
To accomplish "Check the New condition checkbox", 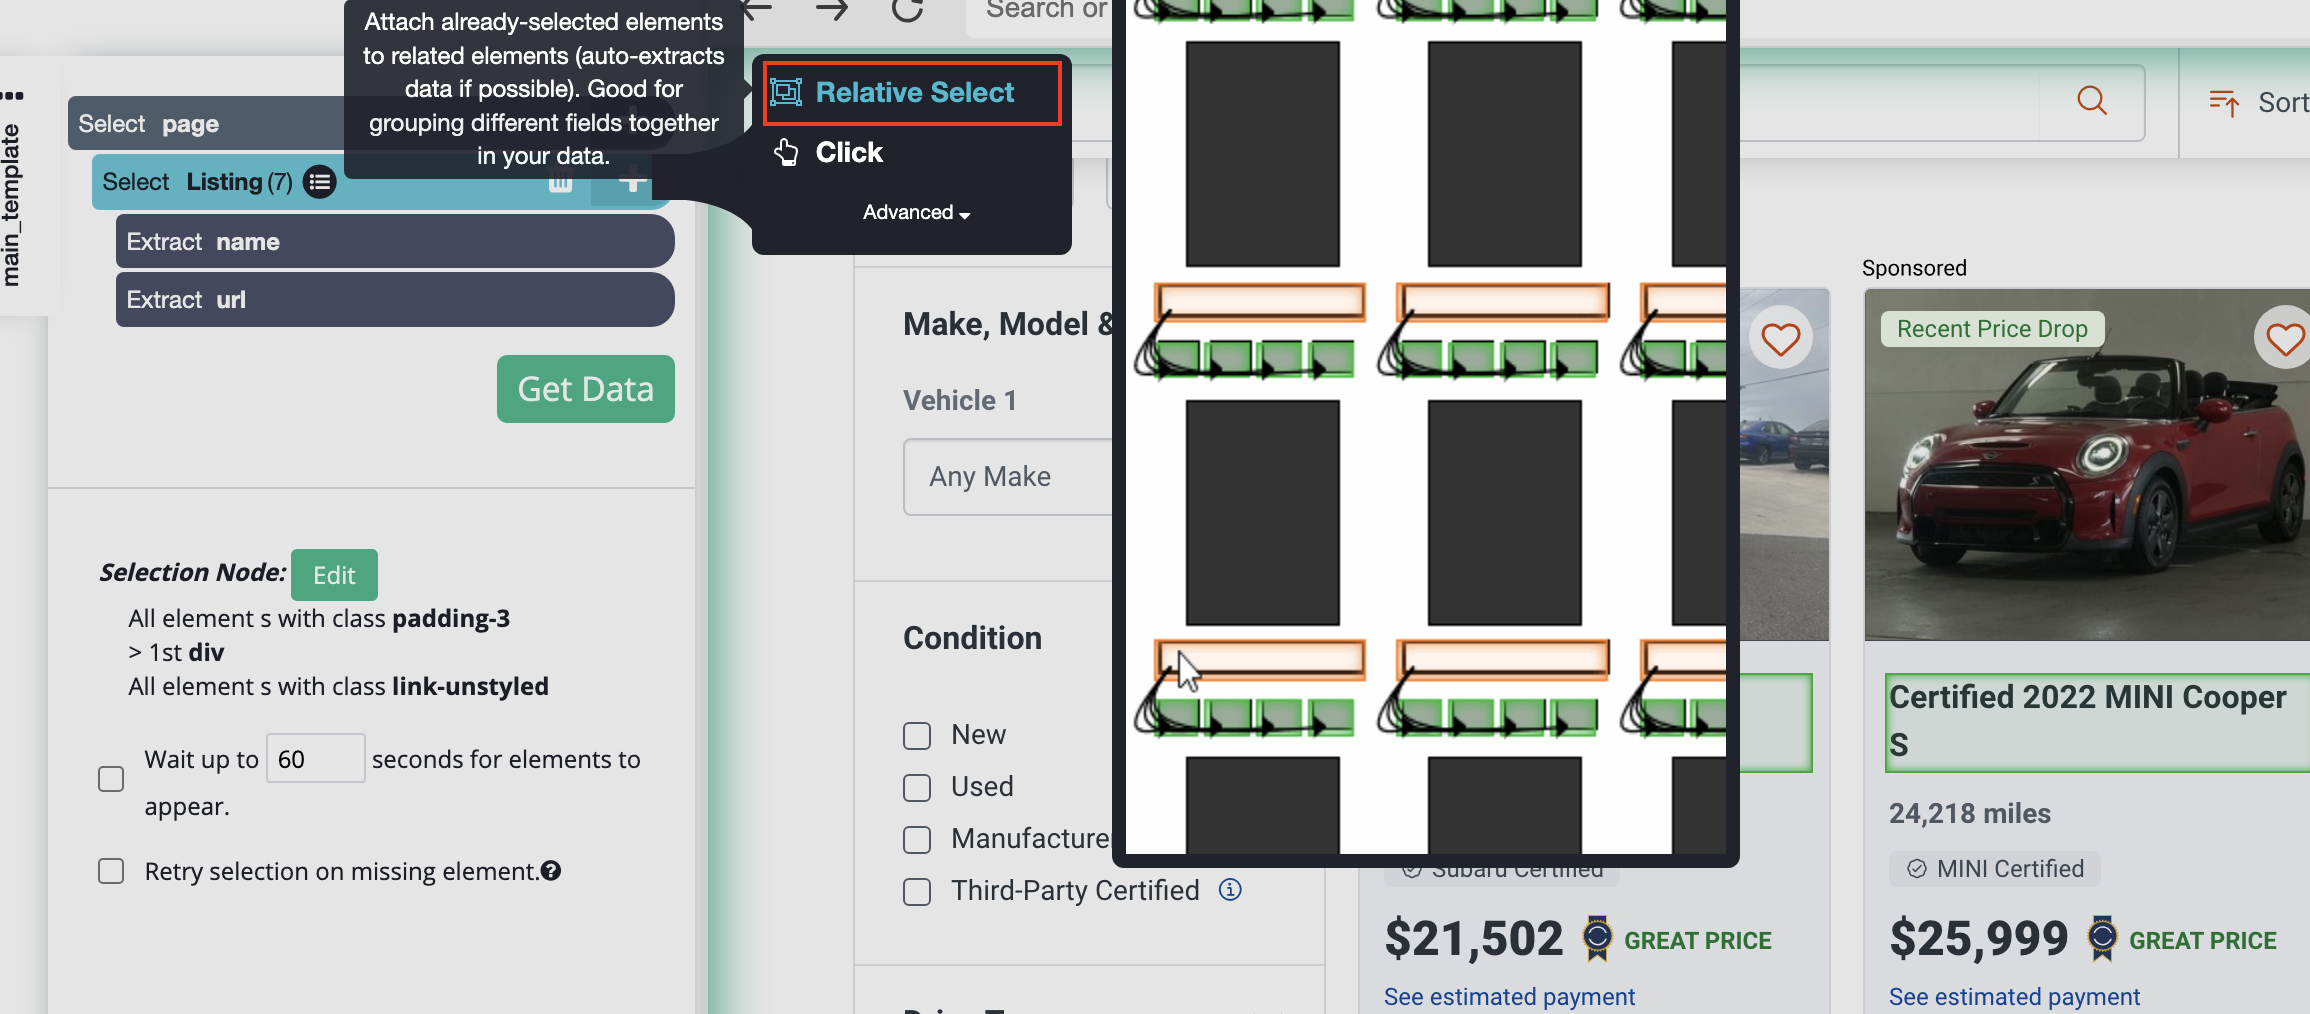I will (917, 736).
